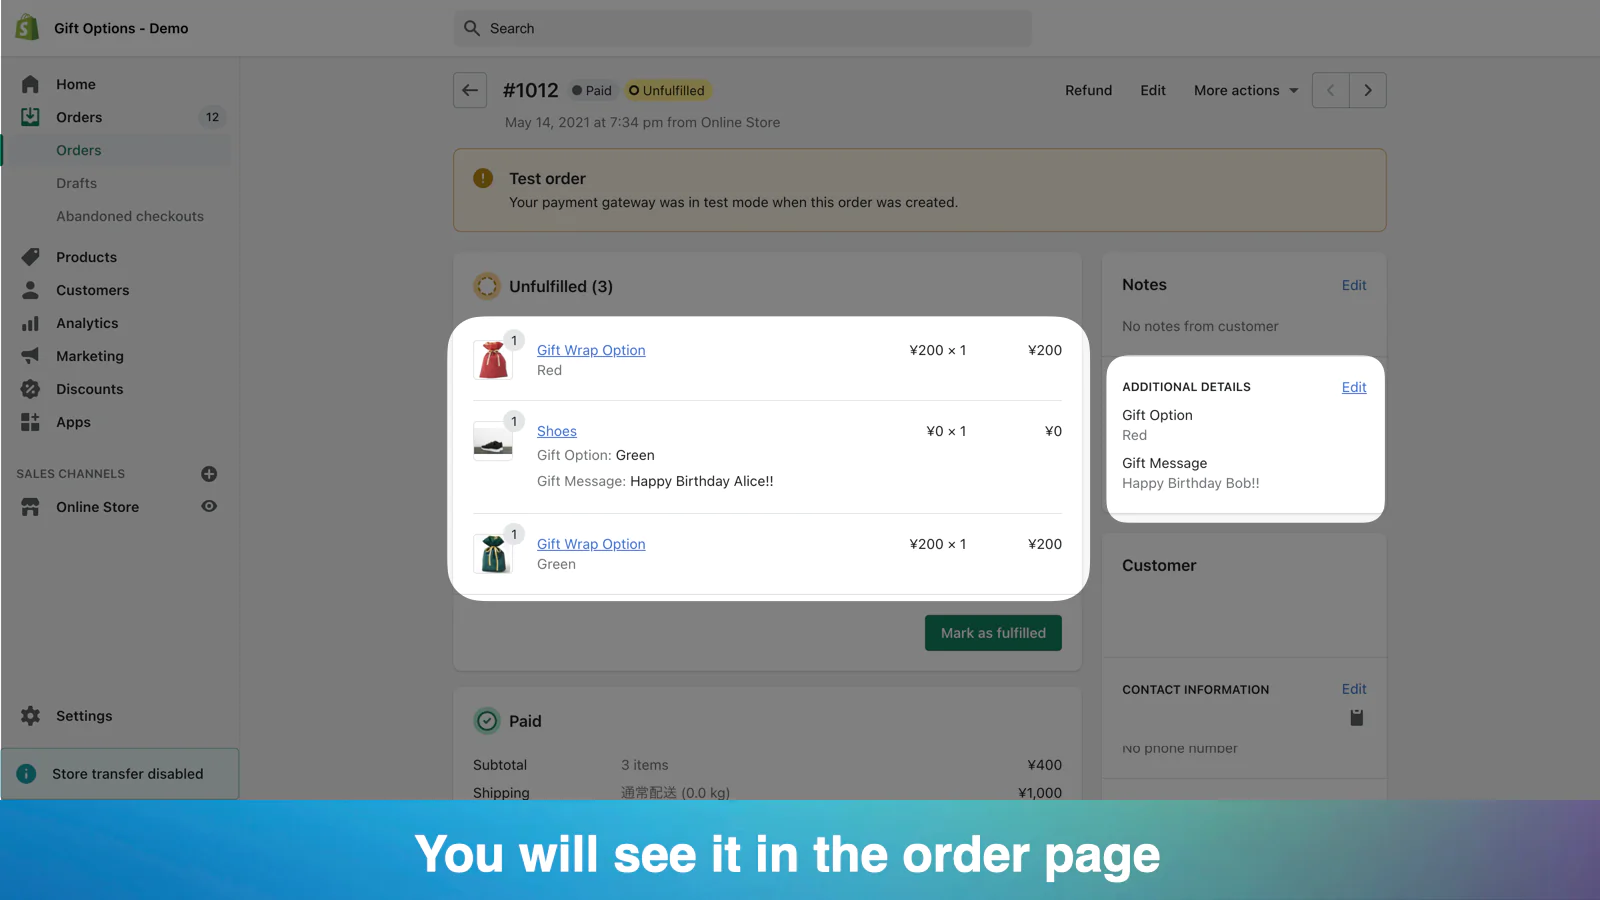The width and height of the screenshot is (1600, 900).
Task: Edit the Additional Details section
Action: click(x=1354, y=387)
